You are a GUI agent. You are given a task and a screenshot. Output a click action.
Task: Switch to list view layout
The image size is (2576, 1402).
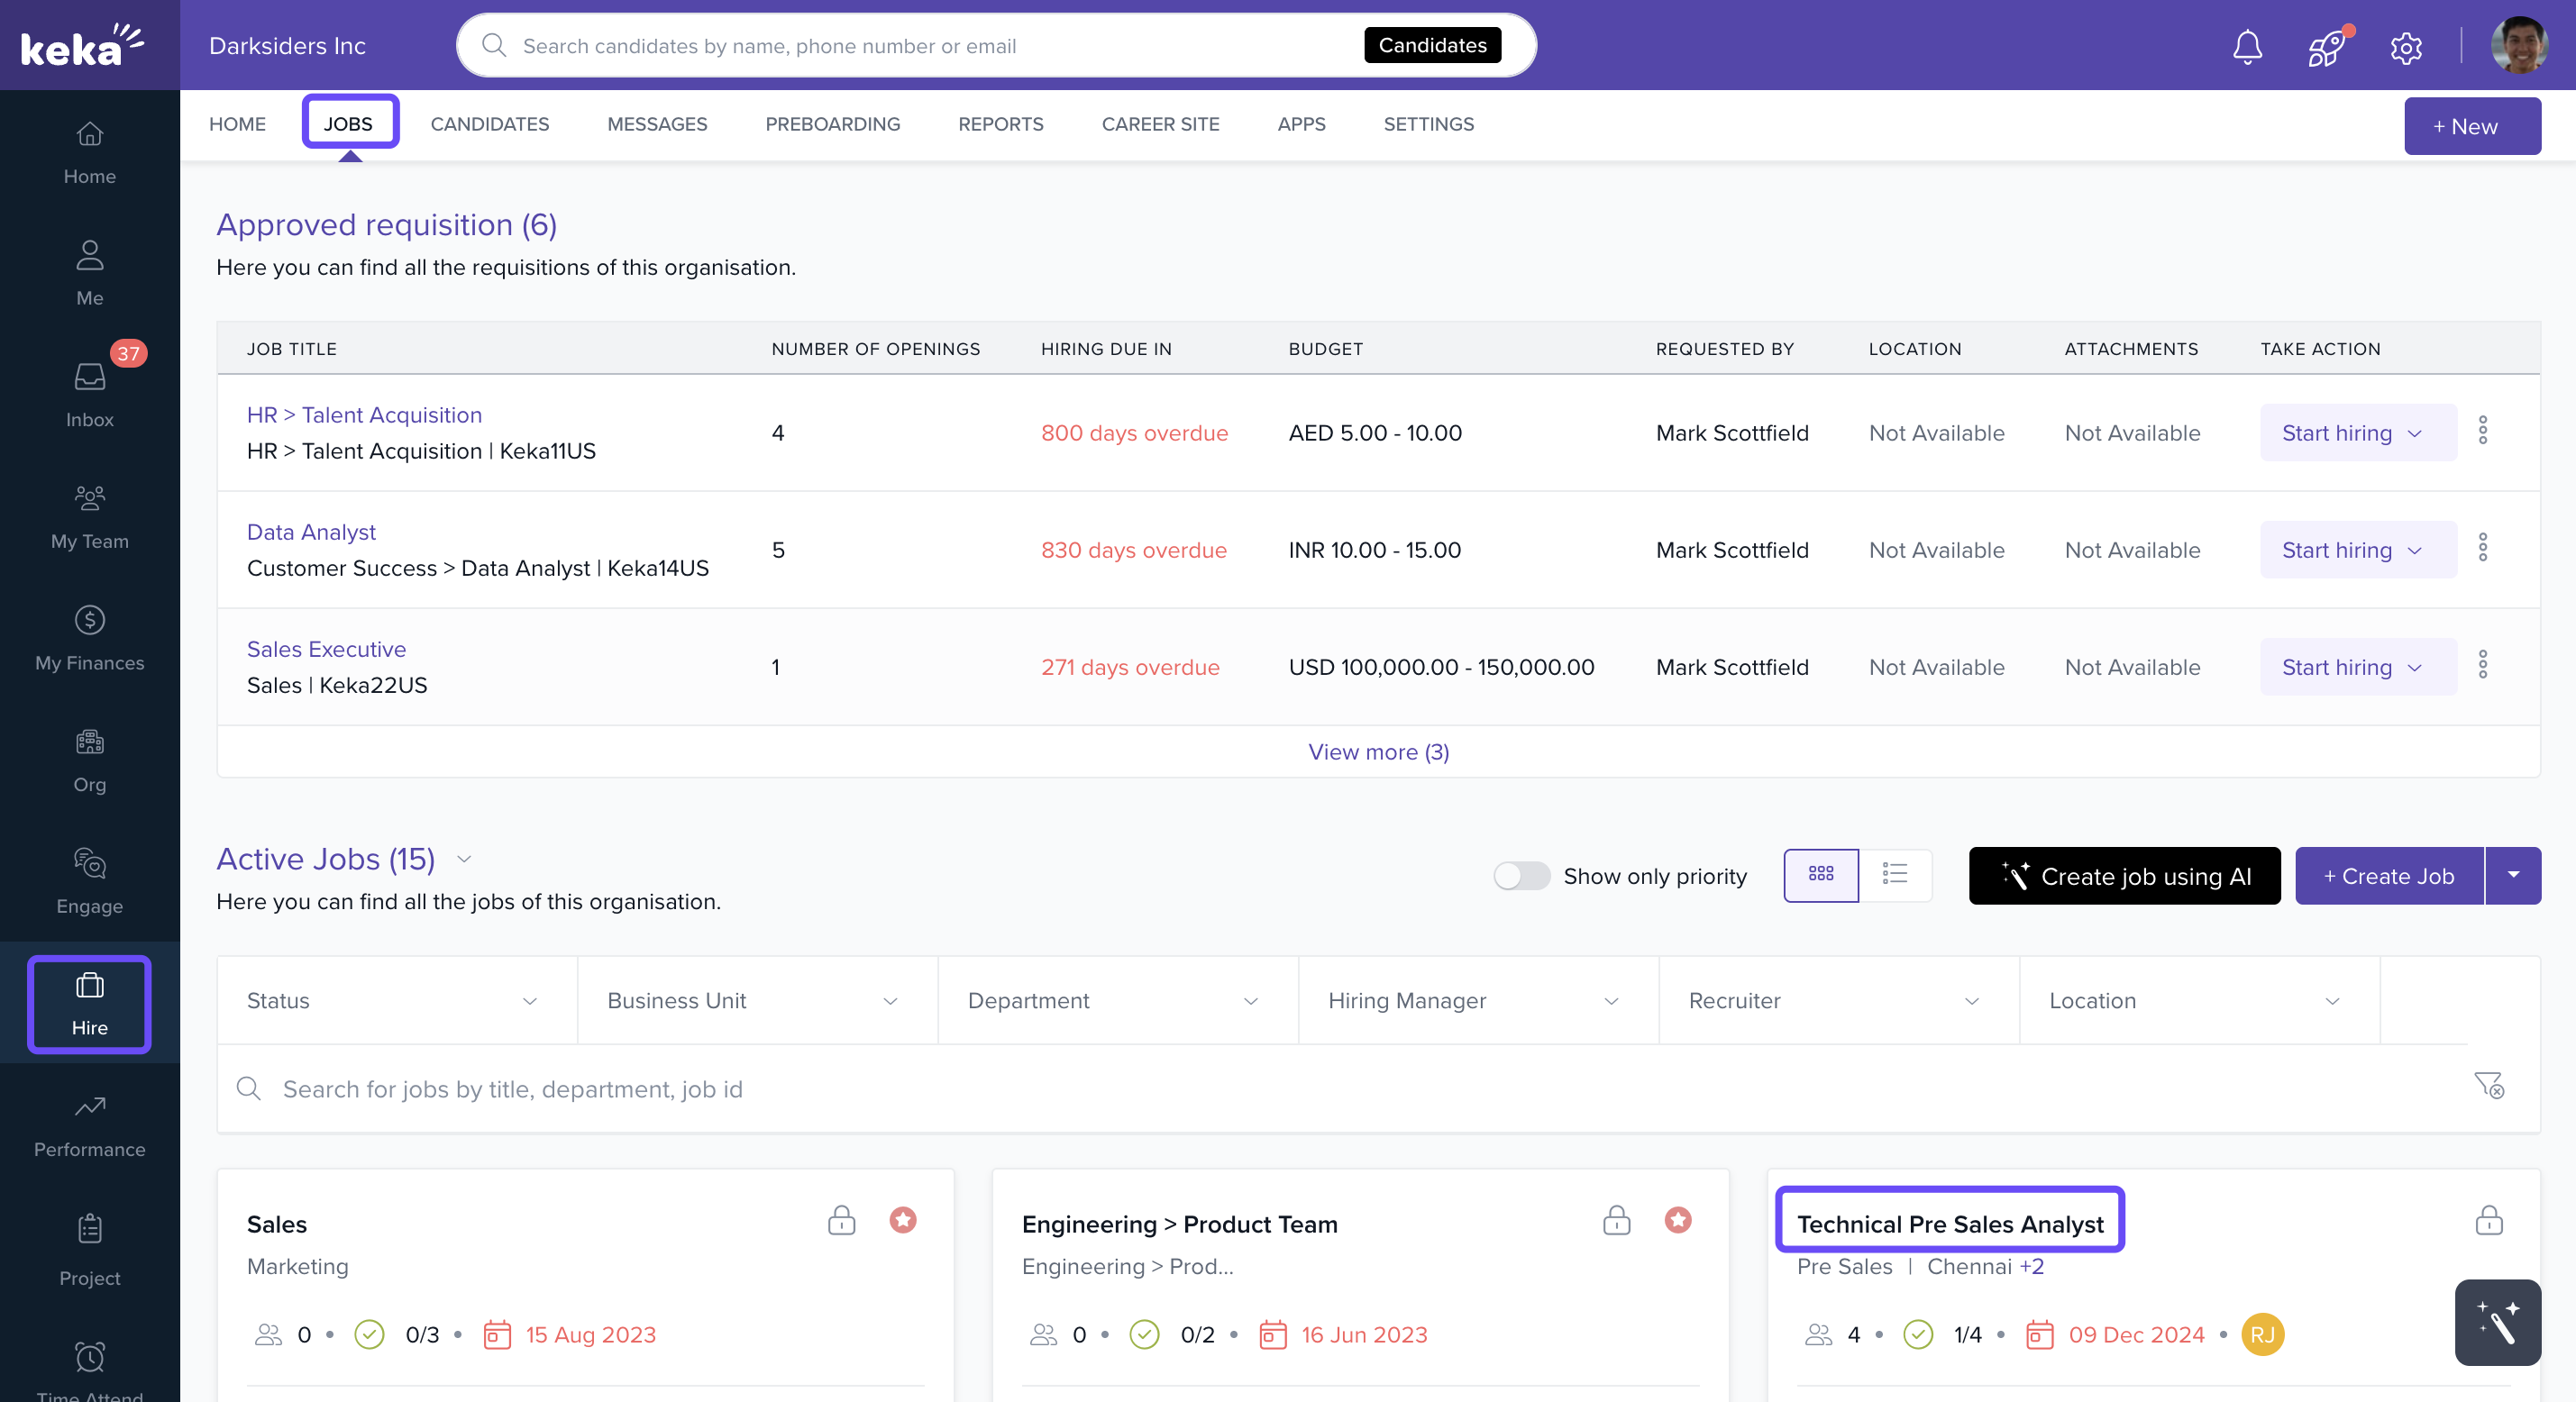(1894, 875)
